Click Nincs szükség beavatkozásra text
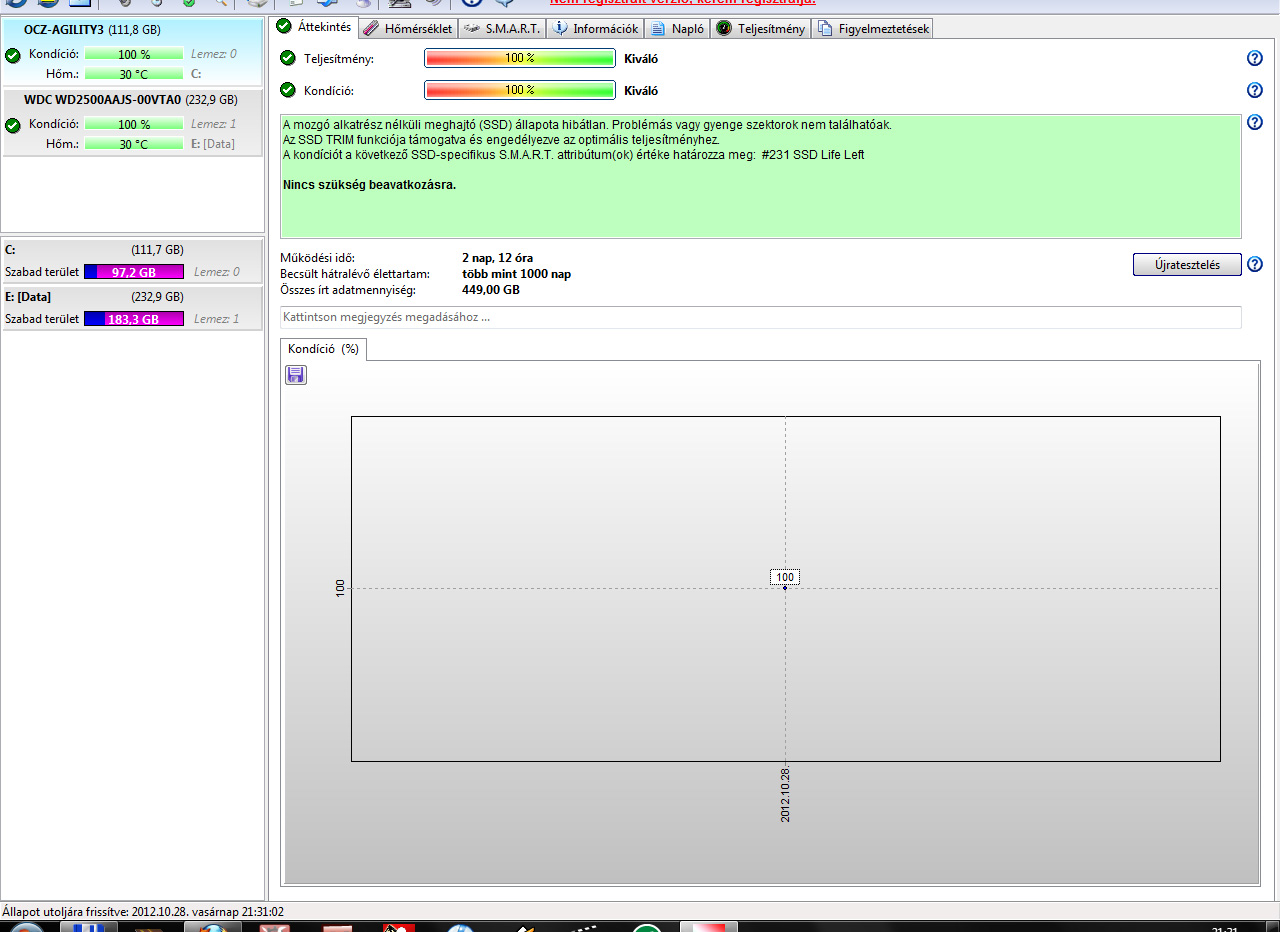Image resolution: width=1280 pixels, height=932 pixels. (x=369, y=185)
